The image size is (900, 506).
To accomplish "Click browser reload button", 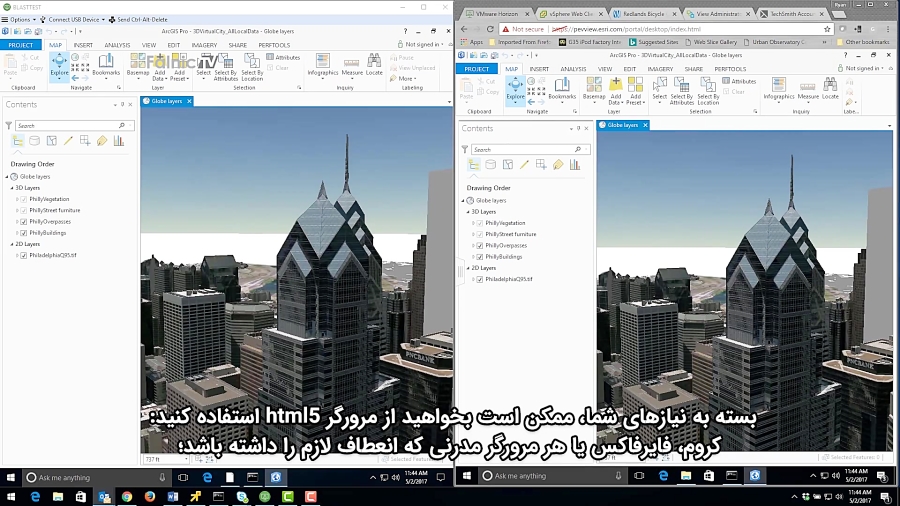I will [490, 29].
